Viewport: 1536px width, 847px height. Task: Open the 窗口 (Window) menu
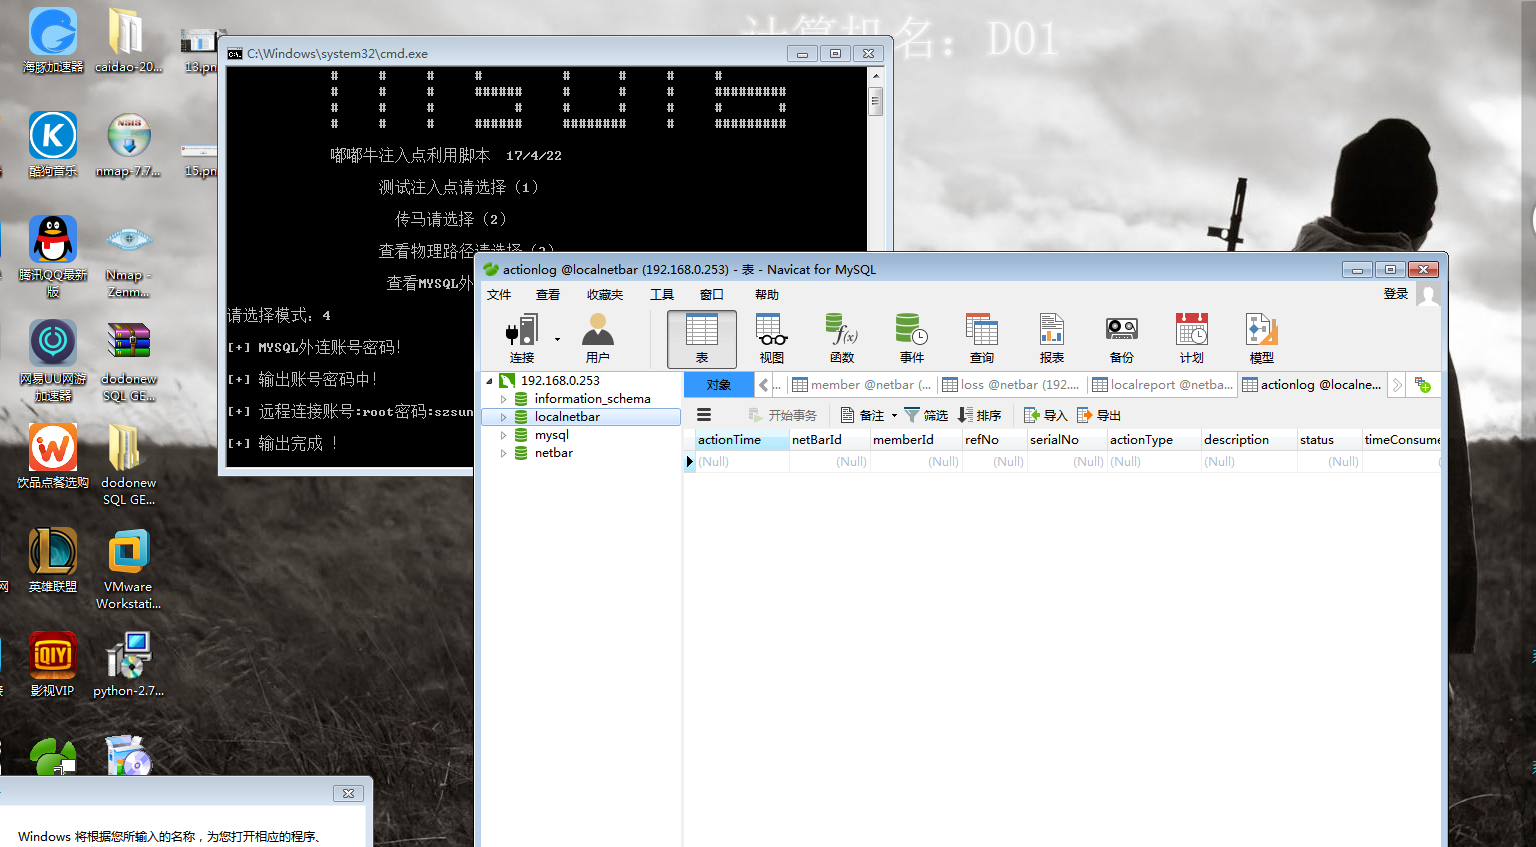[x=712, y=295]
